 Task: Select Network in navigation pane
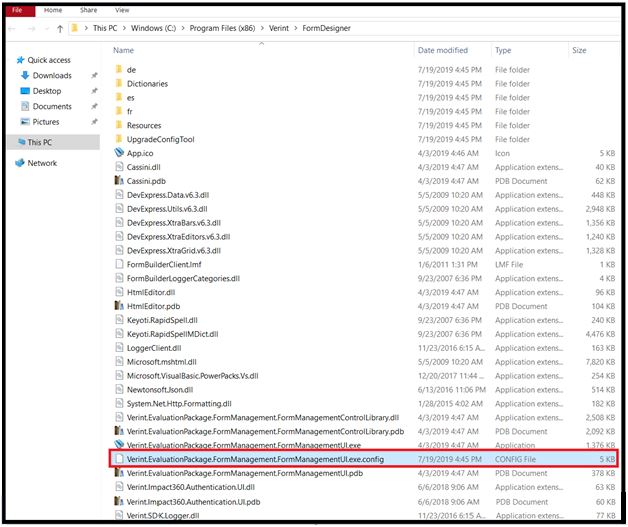(42, 163)
